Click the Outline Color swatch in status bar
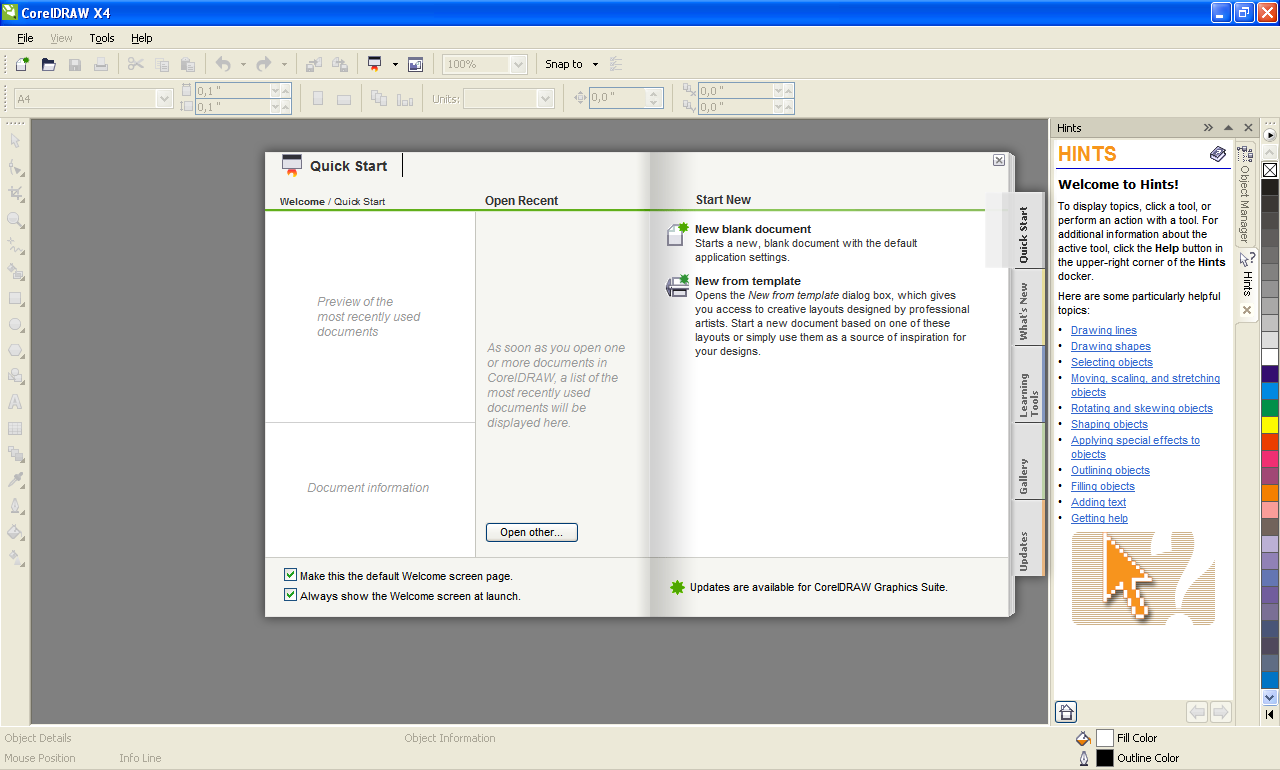 (1104, 758)
